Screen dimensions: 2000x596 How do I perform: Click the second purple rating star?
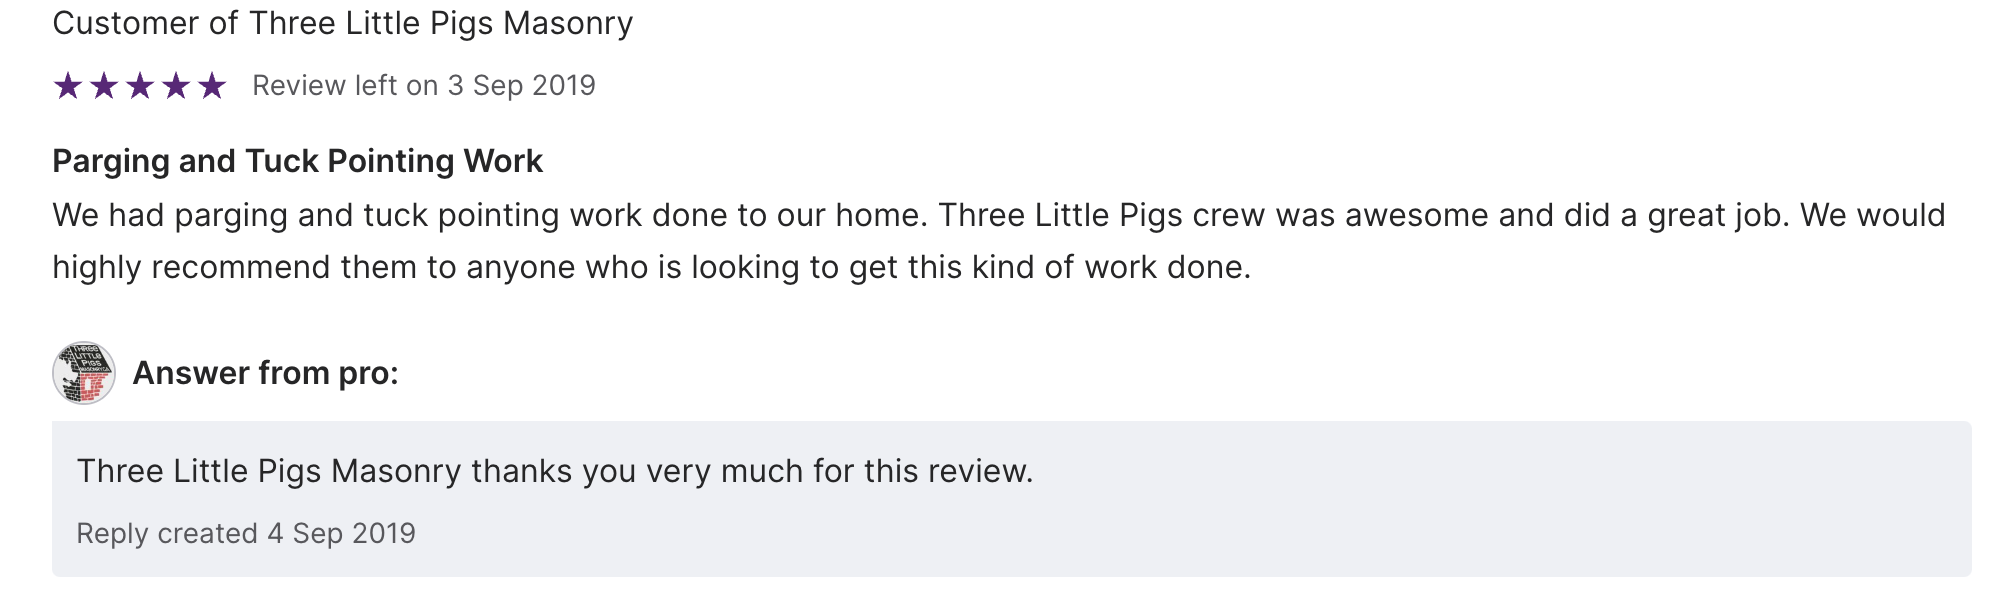click(104, 86)
